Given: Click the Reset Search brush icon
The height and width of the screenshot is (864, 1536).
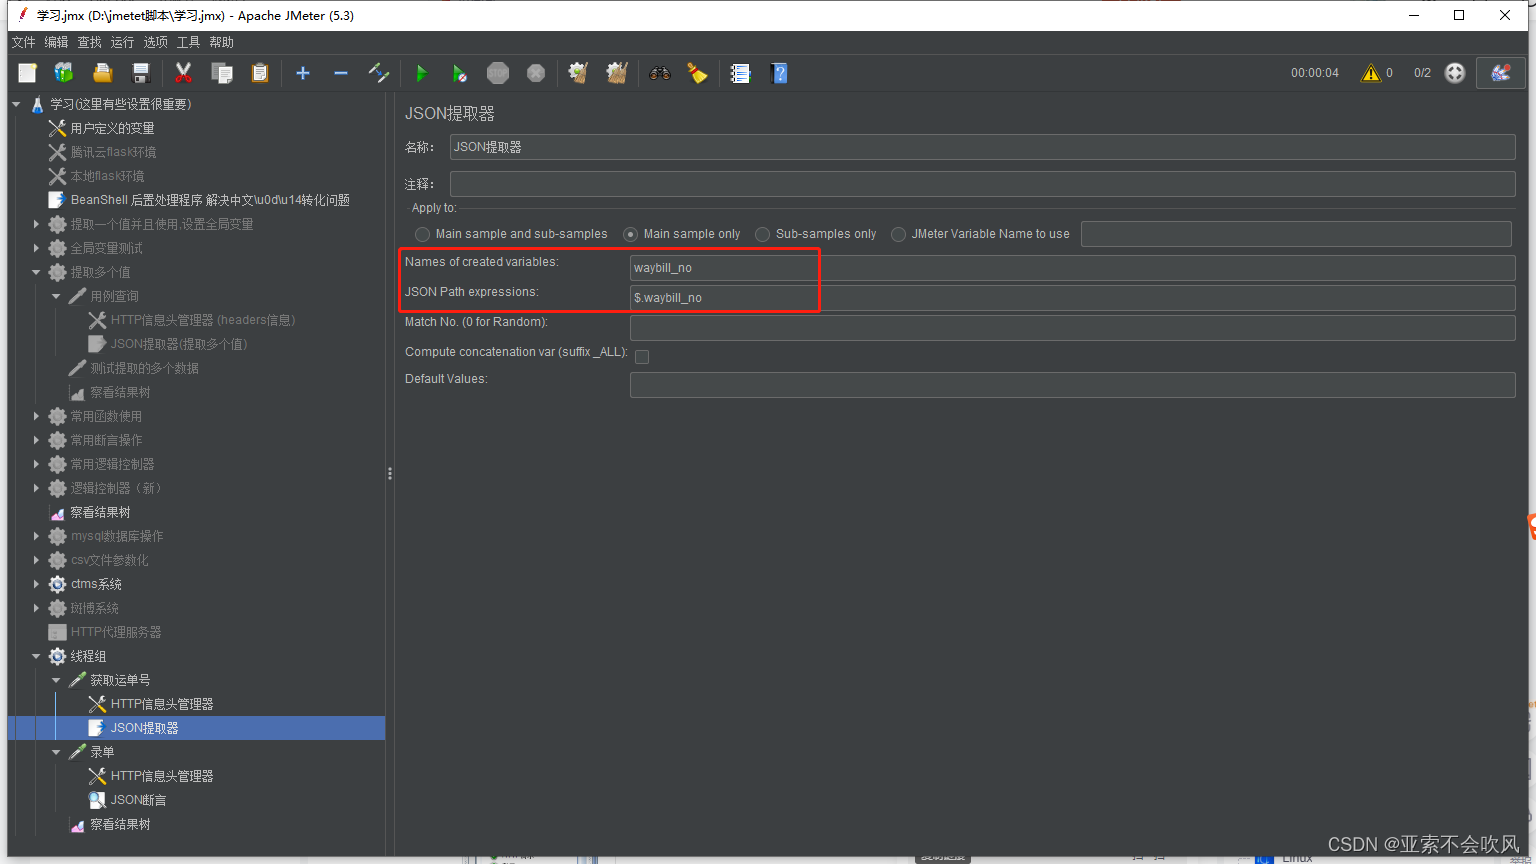Looking at the screenshot, I should 697,73.
